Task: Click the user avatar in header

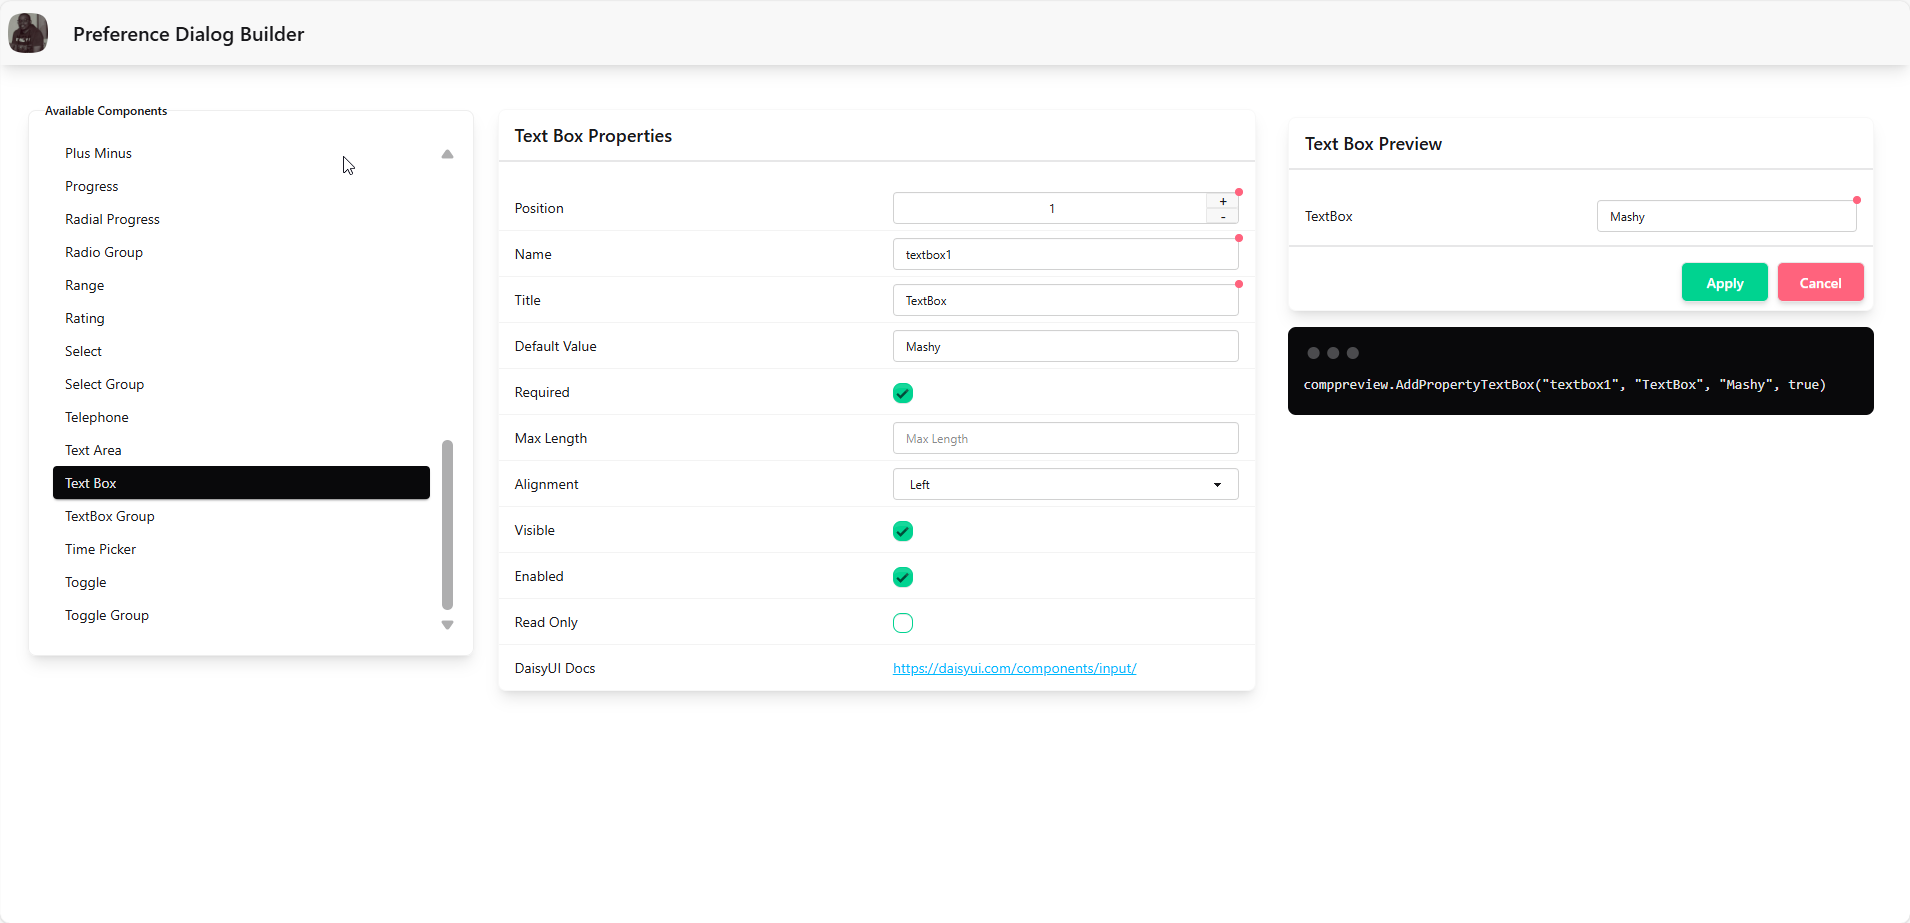Action: click(x=28, y=33)
